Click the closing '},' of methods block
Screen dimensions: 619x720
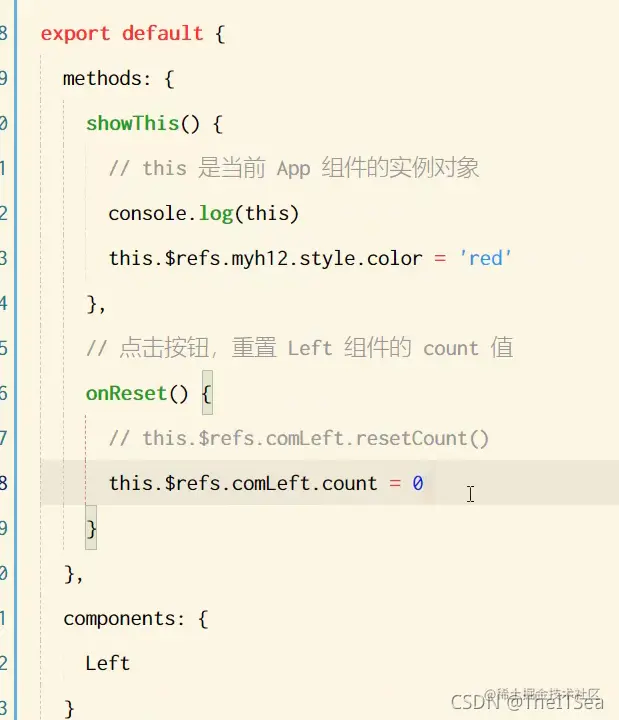pyautogui.click(x=73, y=574)
